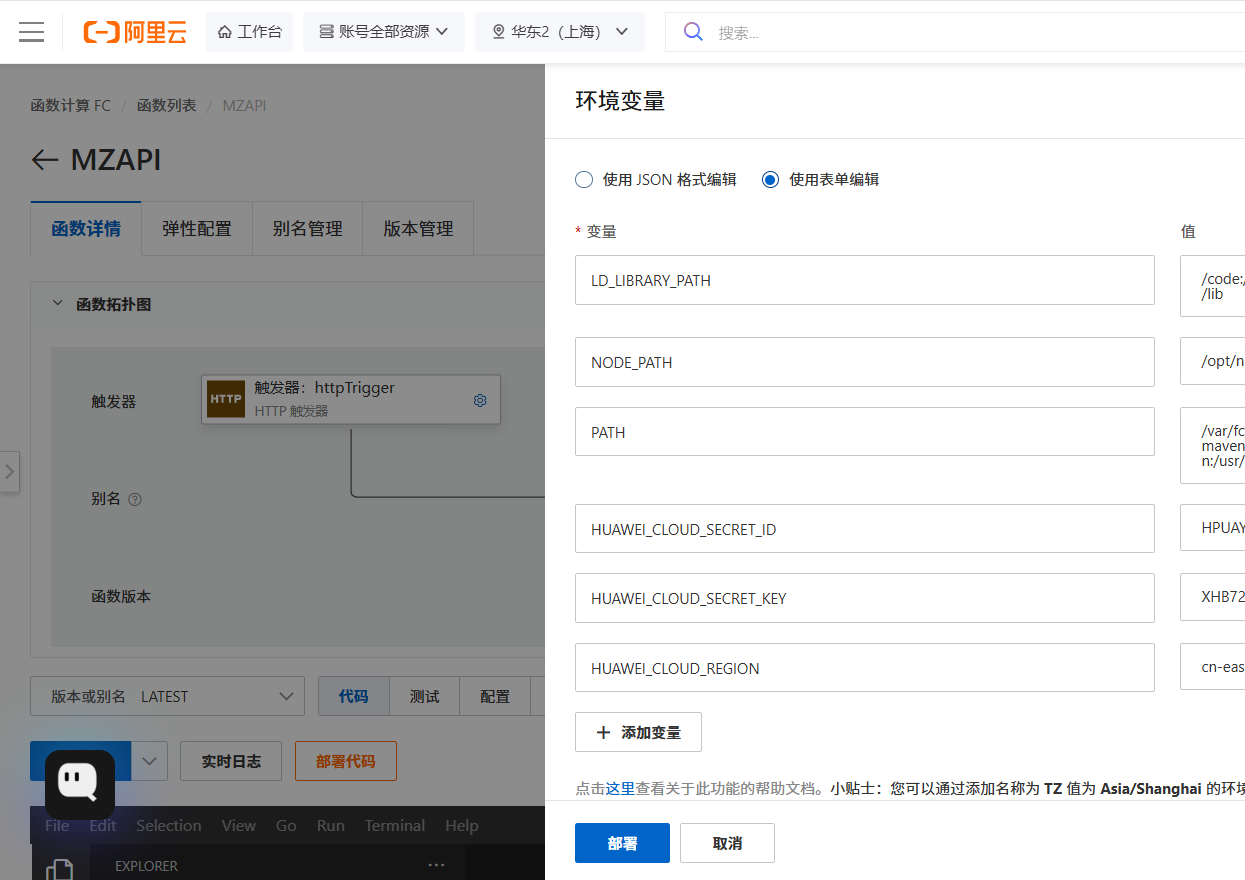
Task: Open the hamburger navigation menu
Action: pyautogui.click(x=32, y=31)
